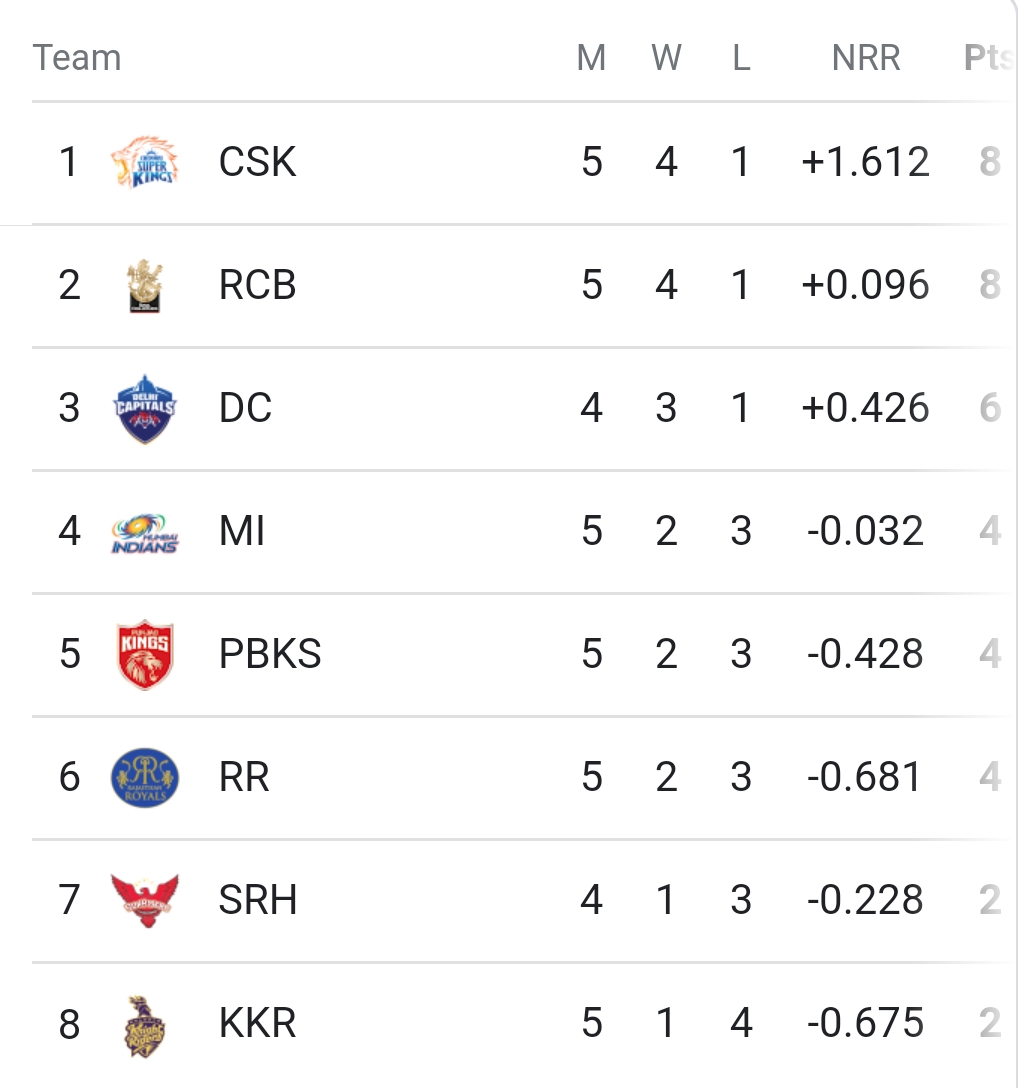Select the Kolkata Knight Riders logo

(145, 1026)
